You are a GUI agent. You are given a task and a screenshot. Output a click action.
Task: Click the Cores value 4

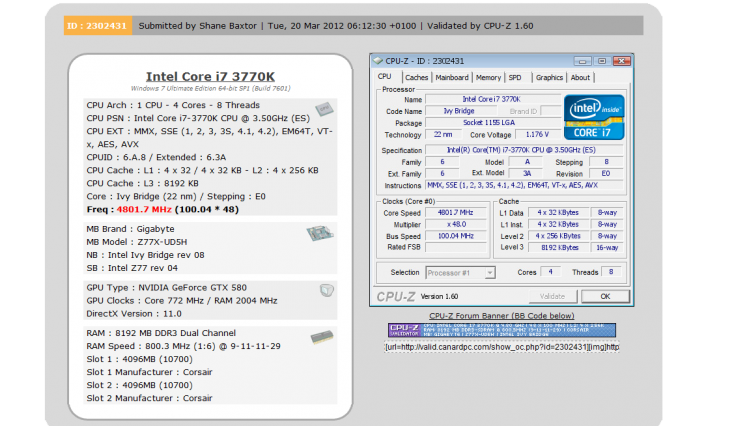pos(550,272)
